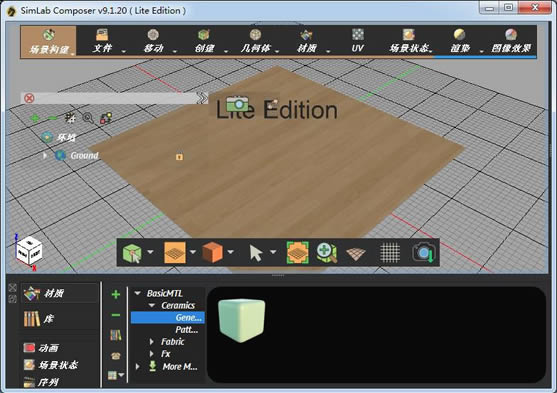Select the light green ceramic material cube
This screenshot has width=557, height=393.
[x=242, y=320]
